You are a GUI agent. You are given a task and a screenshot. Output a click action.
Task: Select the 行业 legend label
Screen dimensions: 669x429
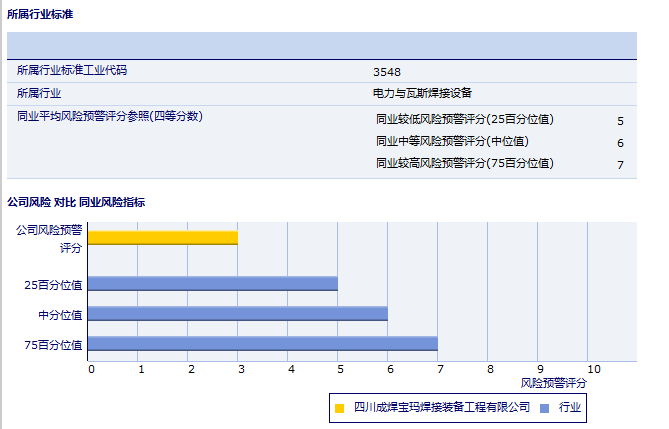coord(569,408)
